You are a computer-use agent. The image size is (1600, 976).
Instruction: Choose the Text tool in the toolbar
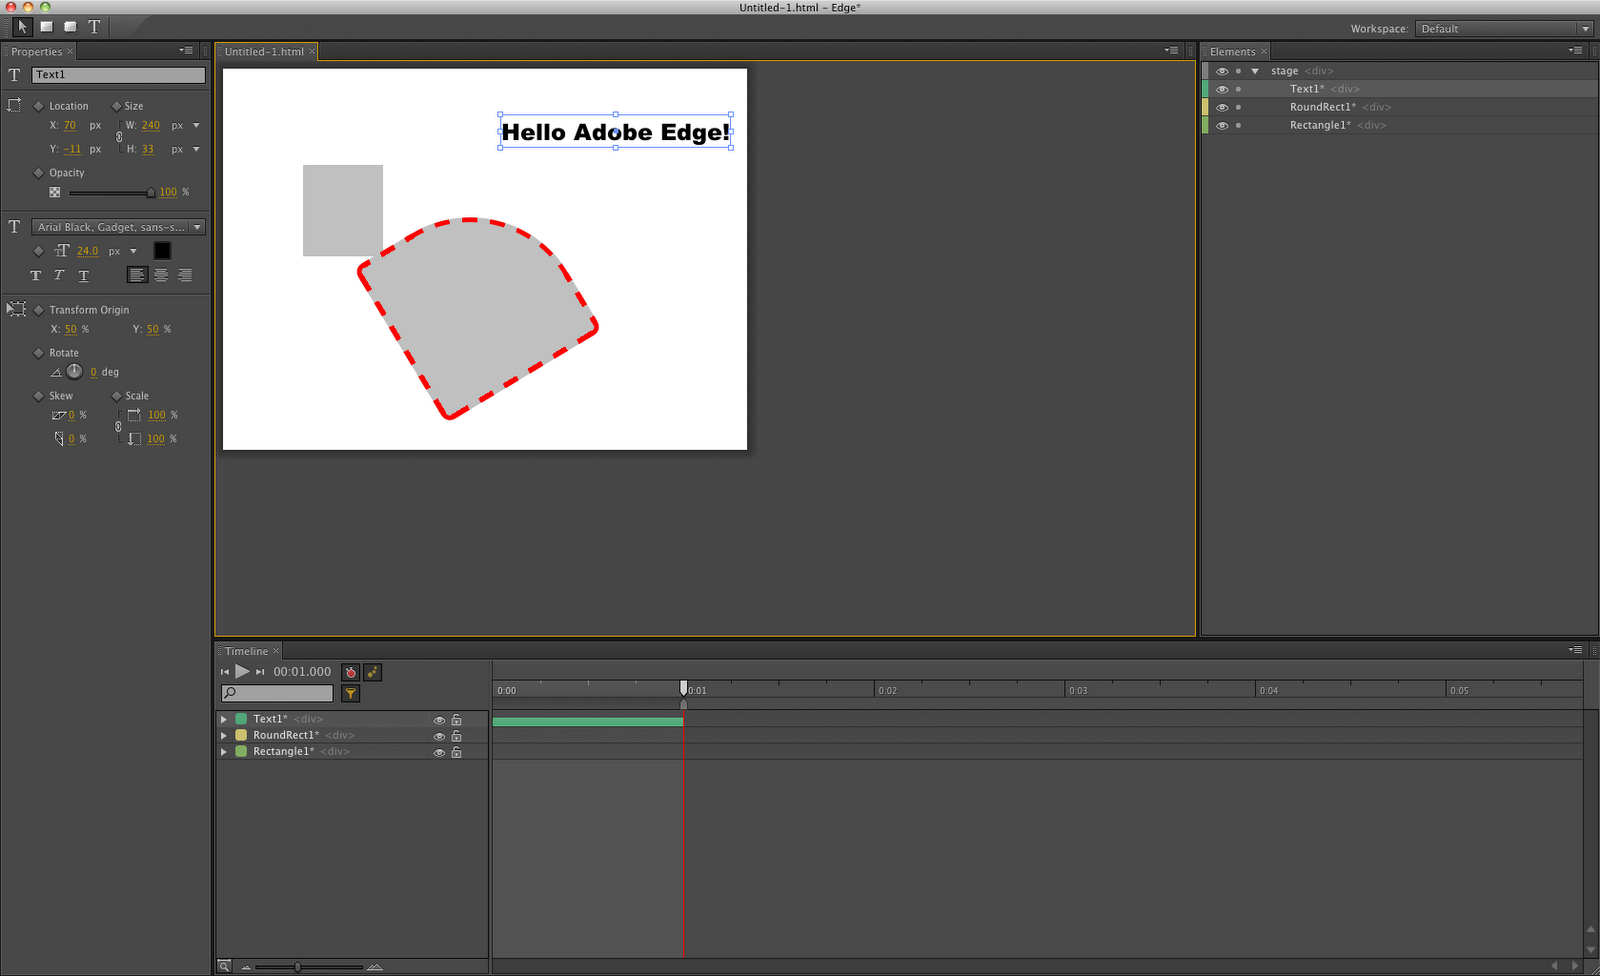pyautogui.click(x=94, y=27)
